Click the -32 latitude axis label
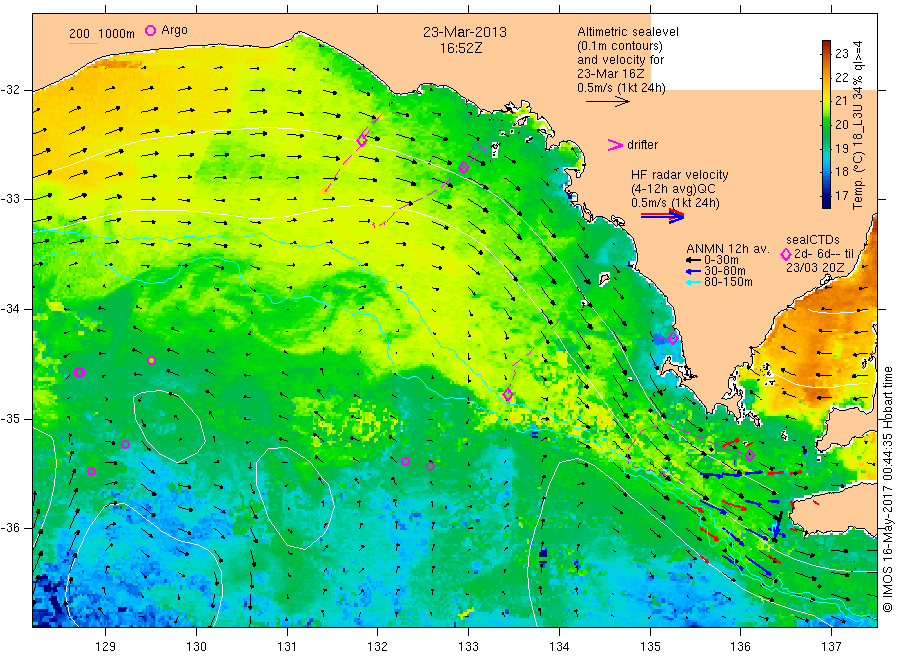900x660 pixels. (x=10, y=90)
